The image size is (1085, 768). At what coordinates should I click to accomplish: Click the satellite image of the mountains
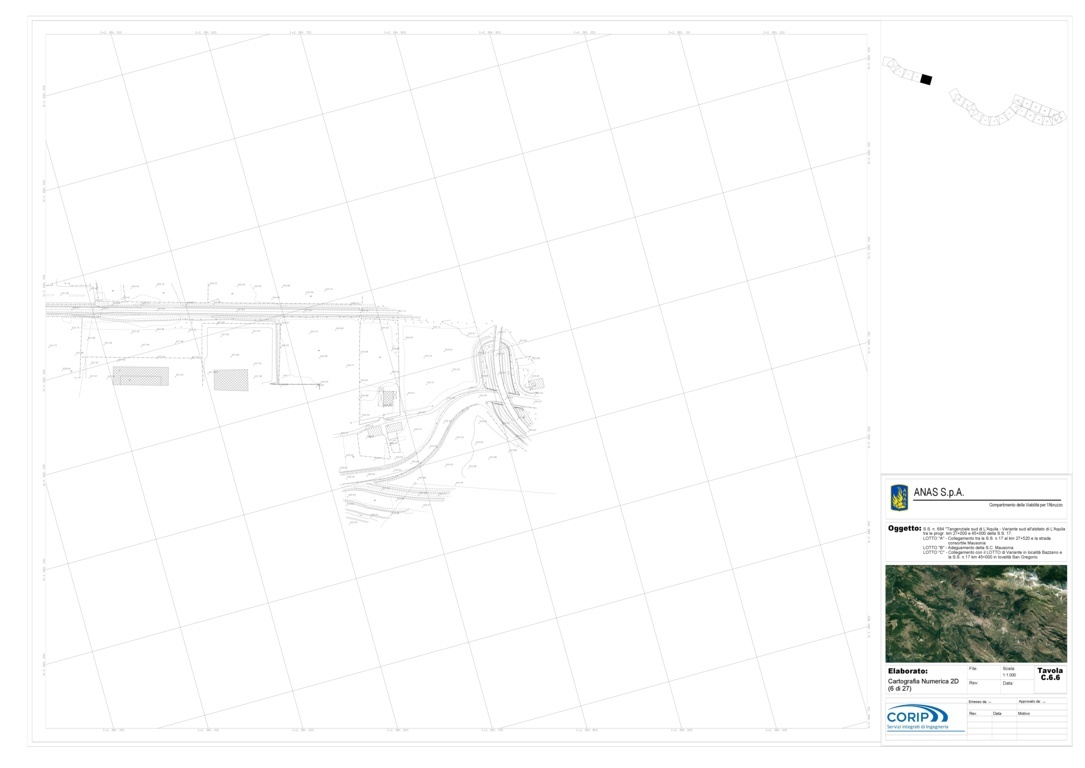pos(975,613)
